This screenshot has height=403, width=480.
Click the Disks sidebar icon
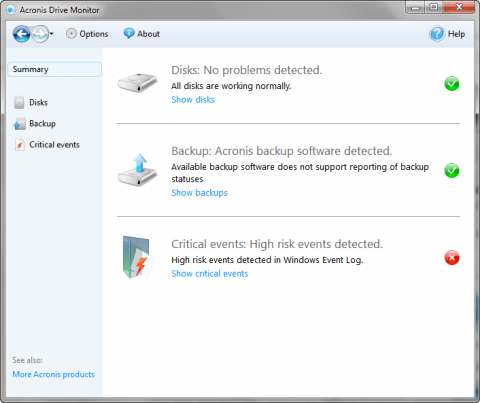click(19, 103)
